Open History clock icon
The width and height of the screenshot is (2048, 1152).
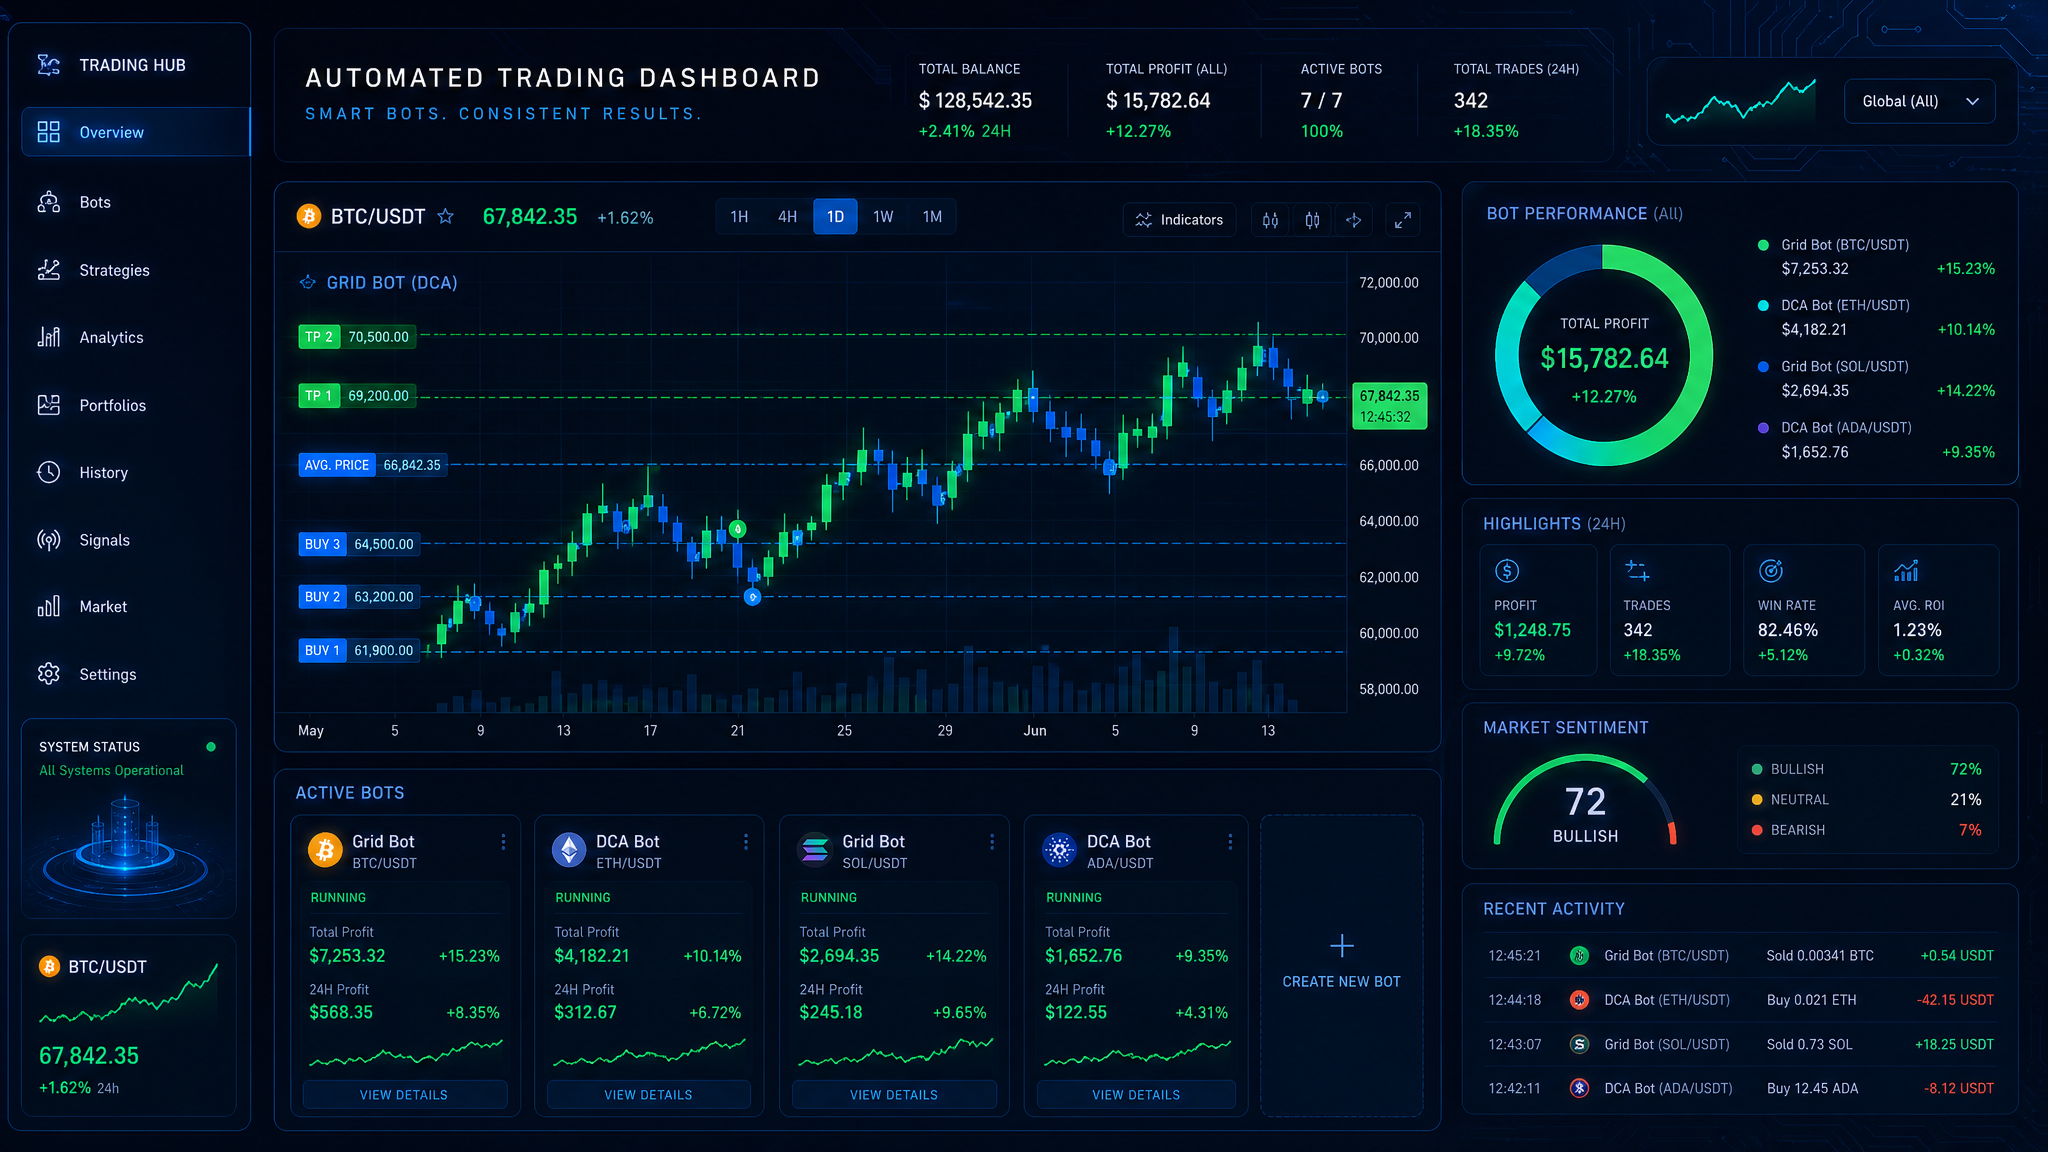pyautogui.click(x=49, y=472)
